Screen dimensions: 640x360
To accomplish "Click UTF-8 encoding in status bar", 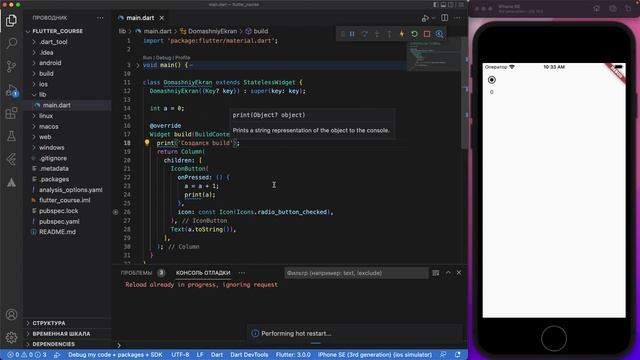I will pos(180,355).
